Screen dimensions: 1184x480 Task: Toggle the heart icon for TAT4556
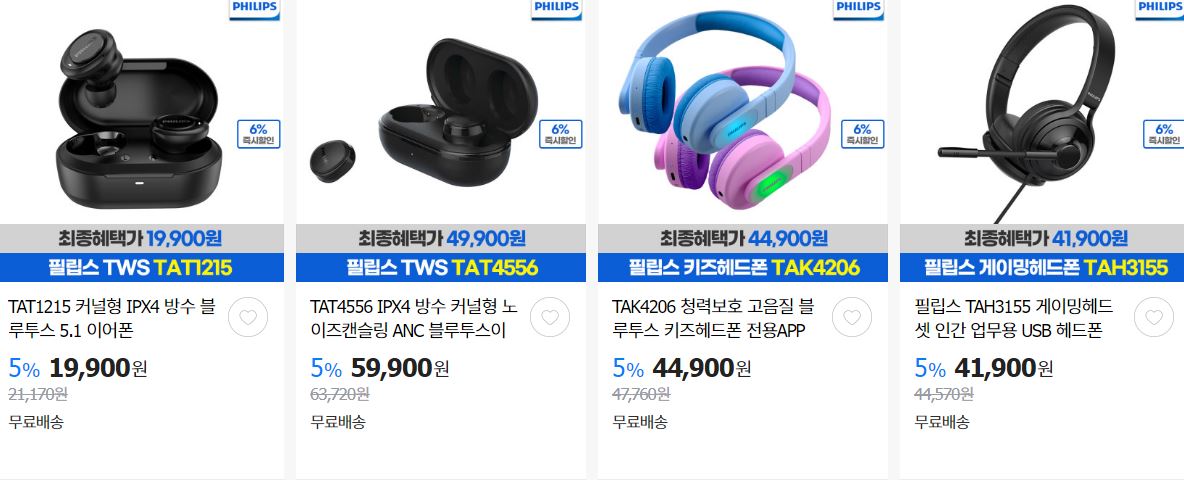point(550,317)
